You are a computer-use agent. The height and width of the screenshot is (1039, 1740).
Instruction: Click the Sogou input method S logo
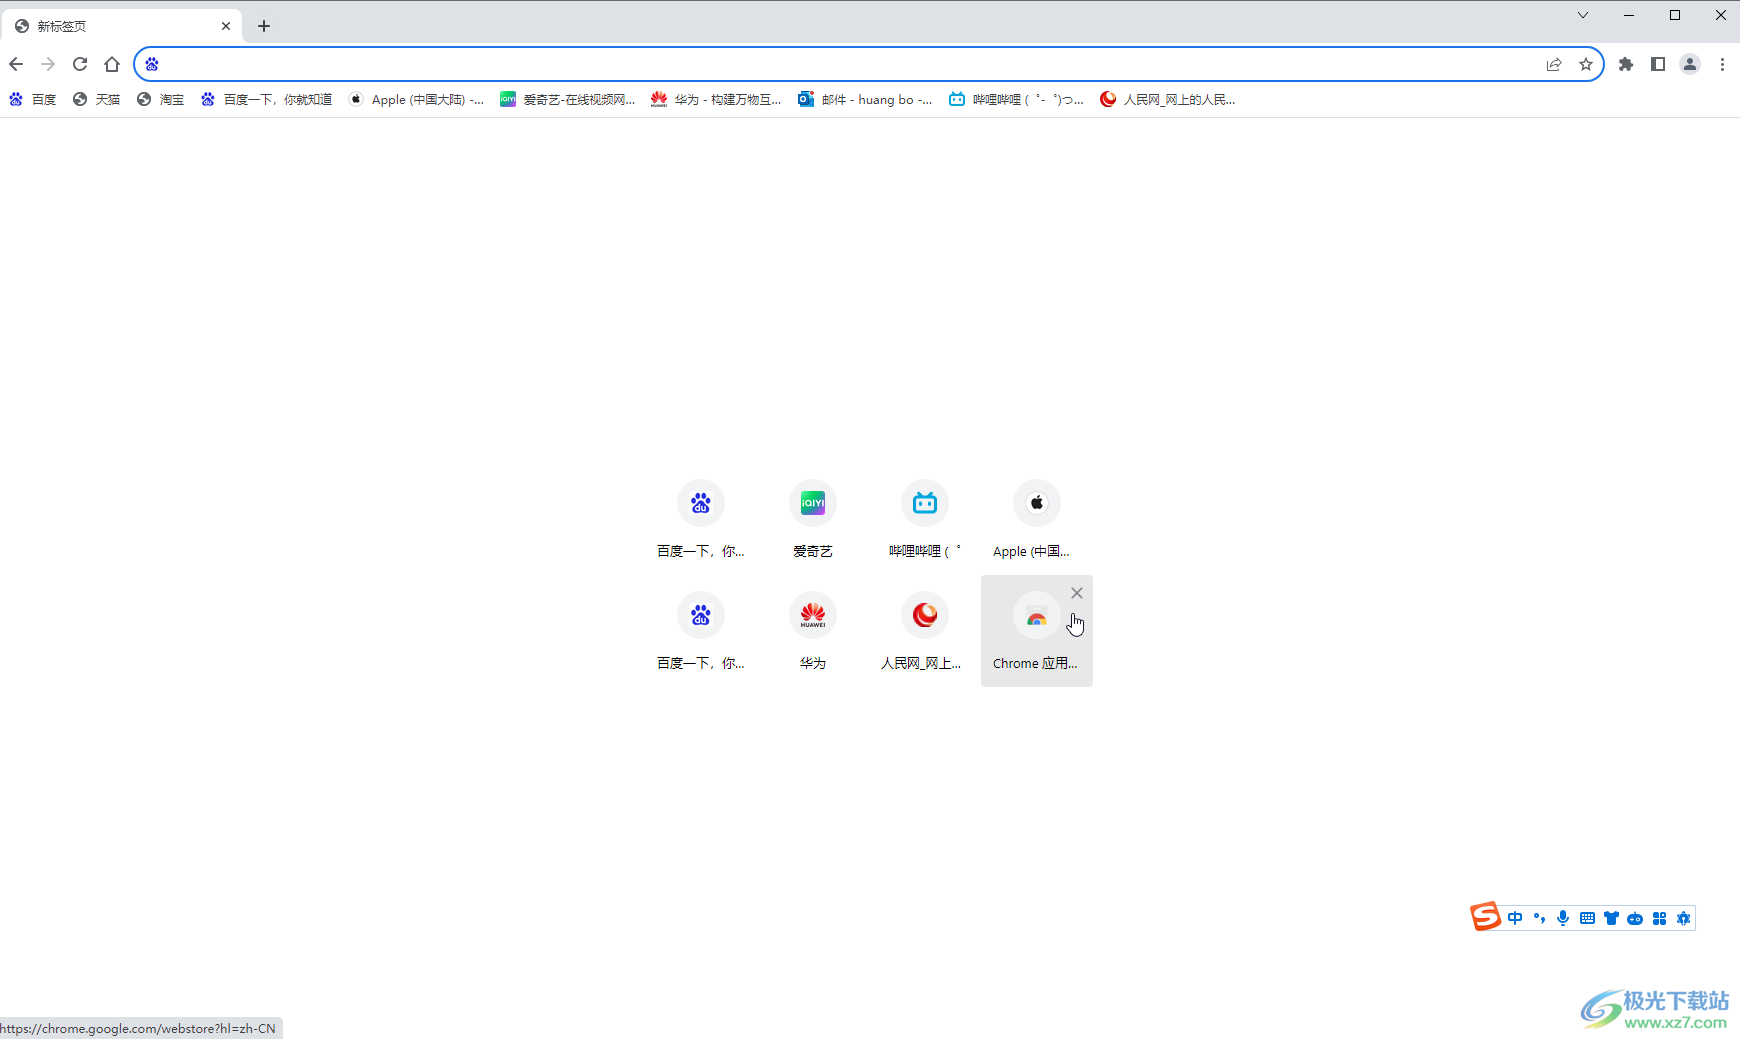(x=1486, y=916)
